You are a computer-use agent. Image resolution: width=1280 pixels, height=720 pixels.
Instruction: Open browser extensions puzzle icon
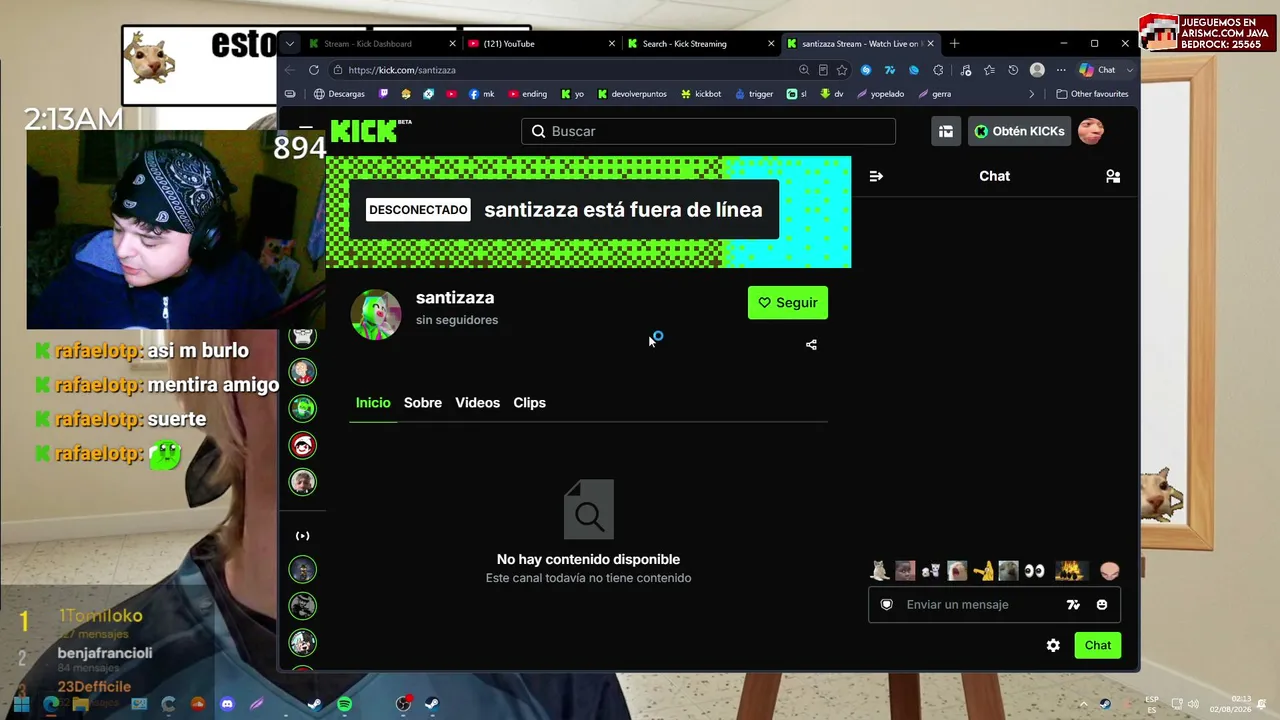[938, 70]
